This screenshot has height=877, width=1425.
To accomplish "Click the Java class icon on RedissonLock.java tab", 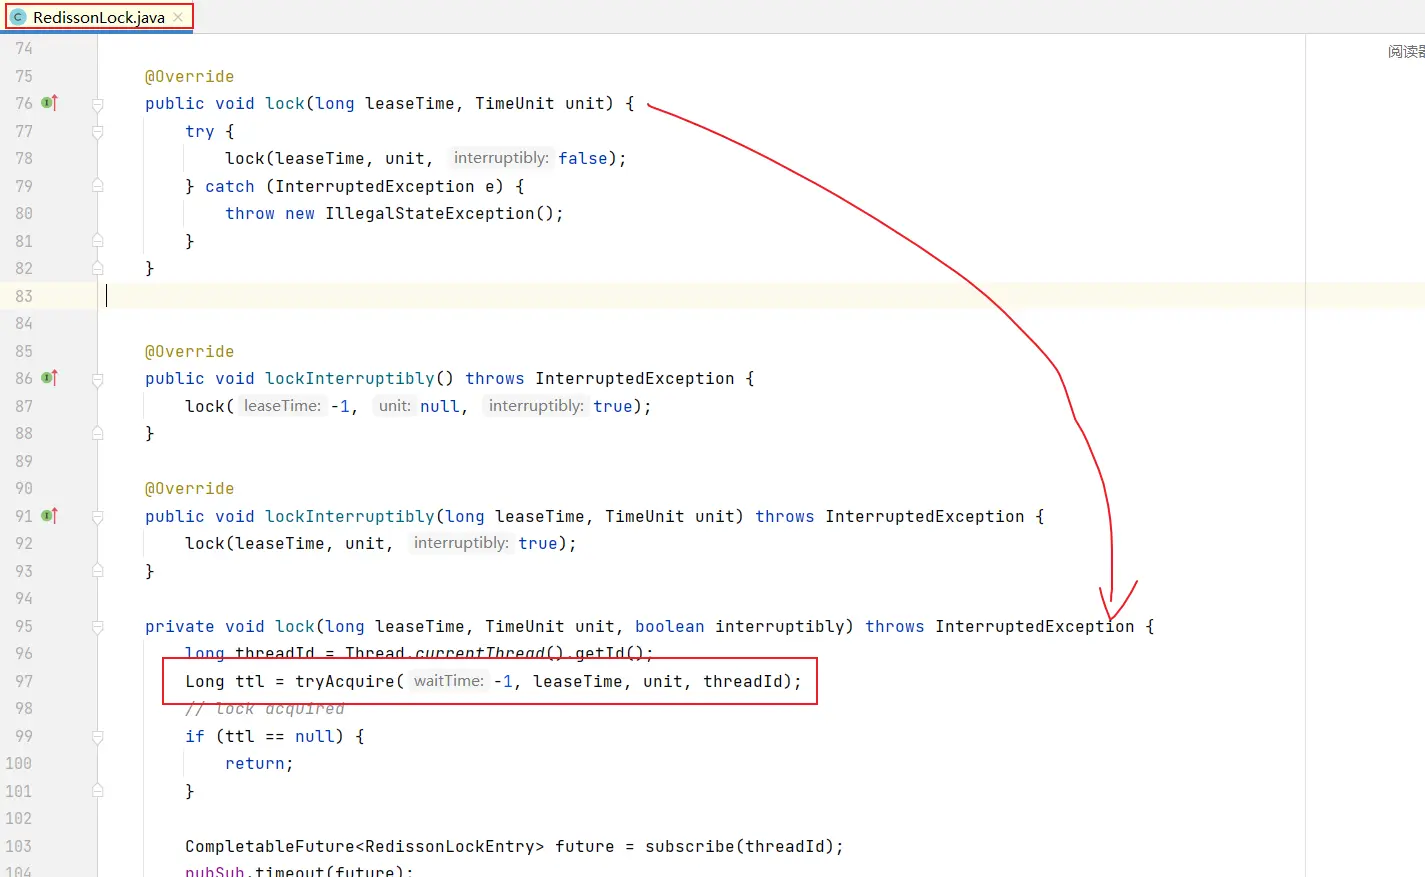I will pyautogui.click(x=18, y=17).
